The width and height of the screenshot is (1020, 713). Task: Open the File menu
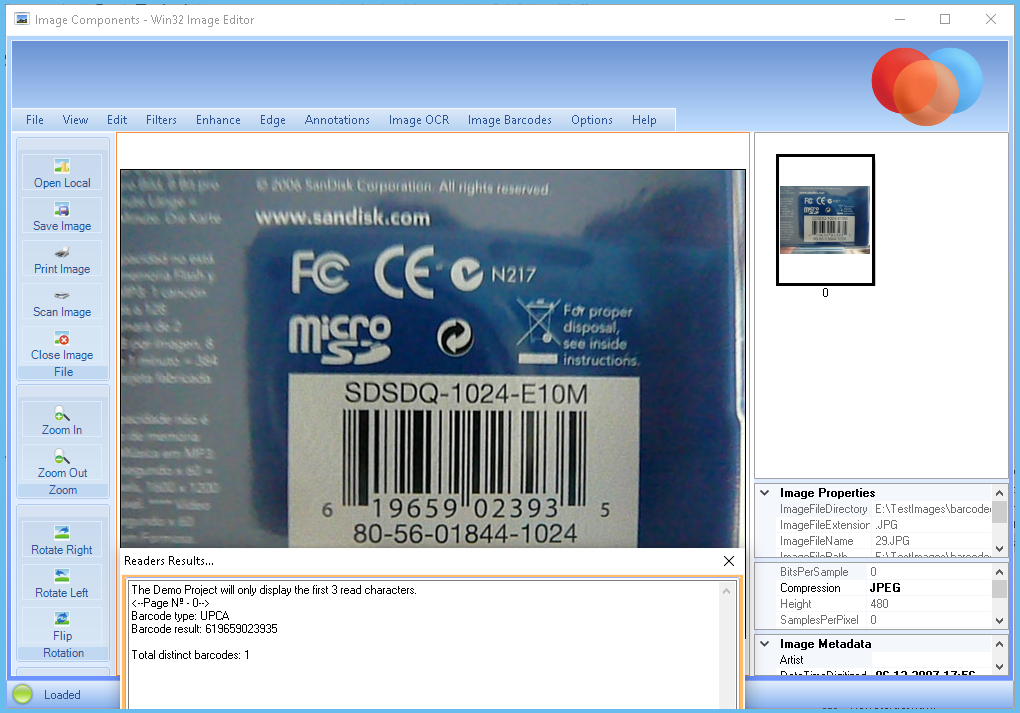click(34, 120)
